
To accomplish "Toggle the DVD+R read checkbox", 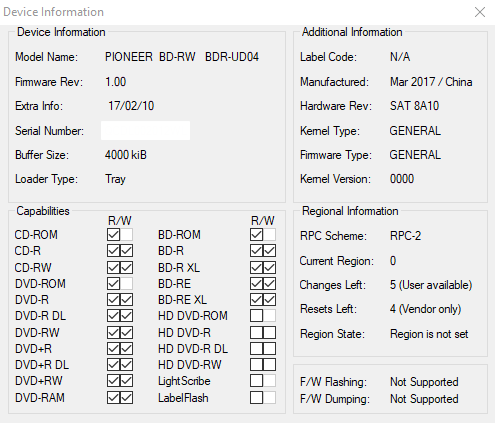I will point(113,349).
